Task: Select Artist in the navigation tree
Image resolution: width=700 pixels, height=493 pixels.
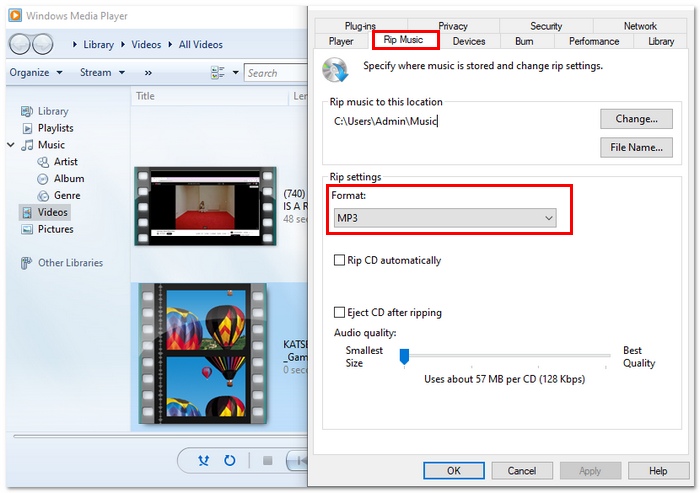Action: click(x=66, y=162)
